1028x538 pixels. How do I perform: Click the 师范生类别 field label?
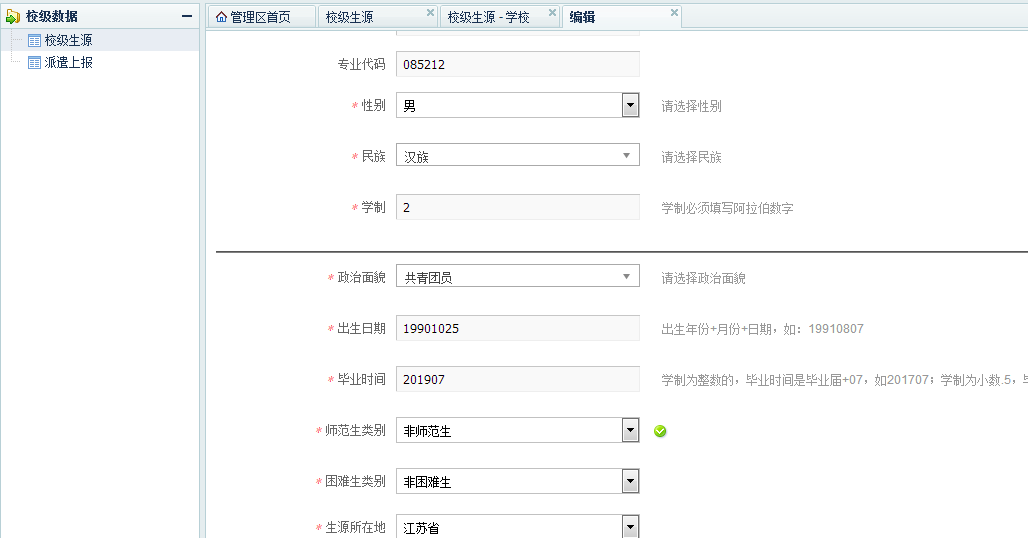click(x=355, y=430)
